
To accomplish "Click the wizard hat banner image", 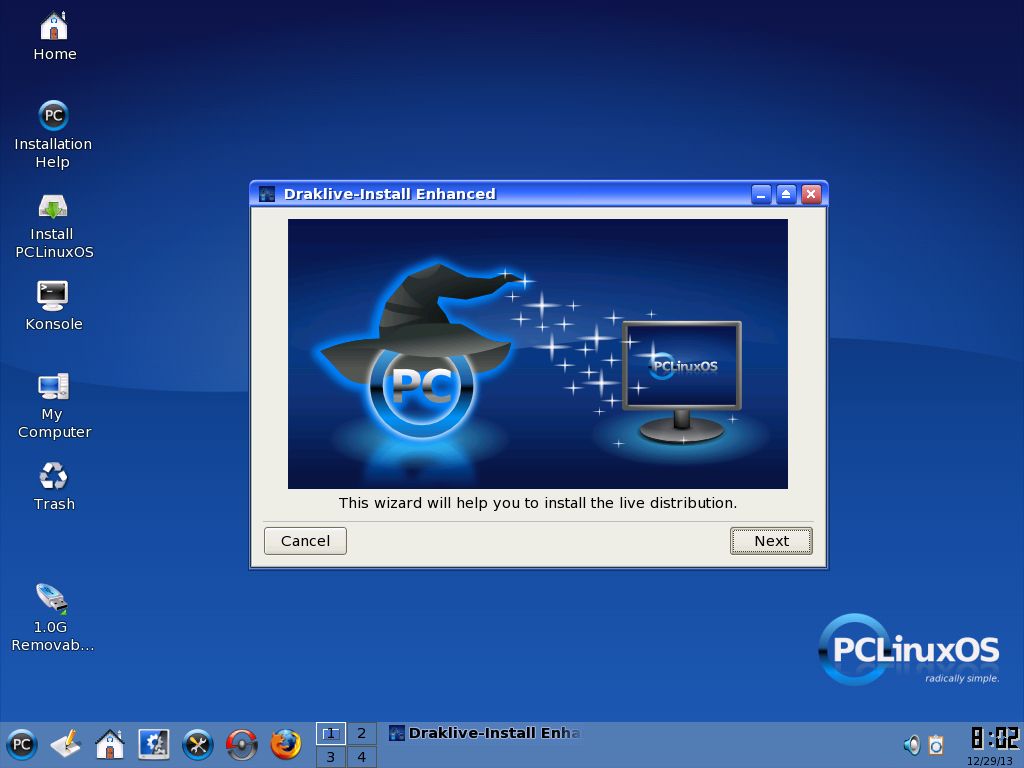I will point(538,353).
